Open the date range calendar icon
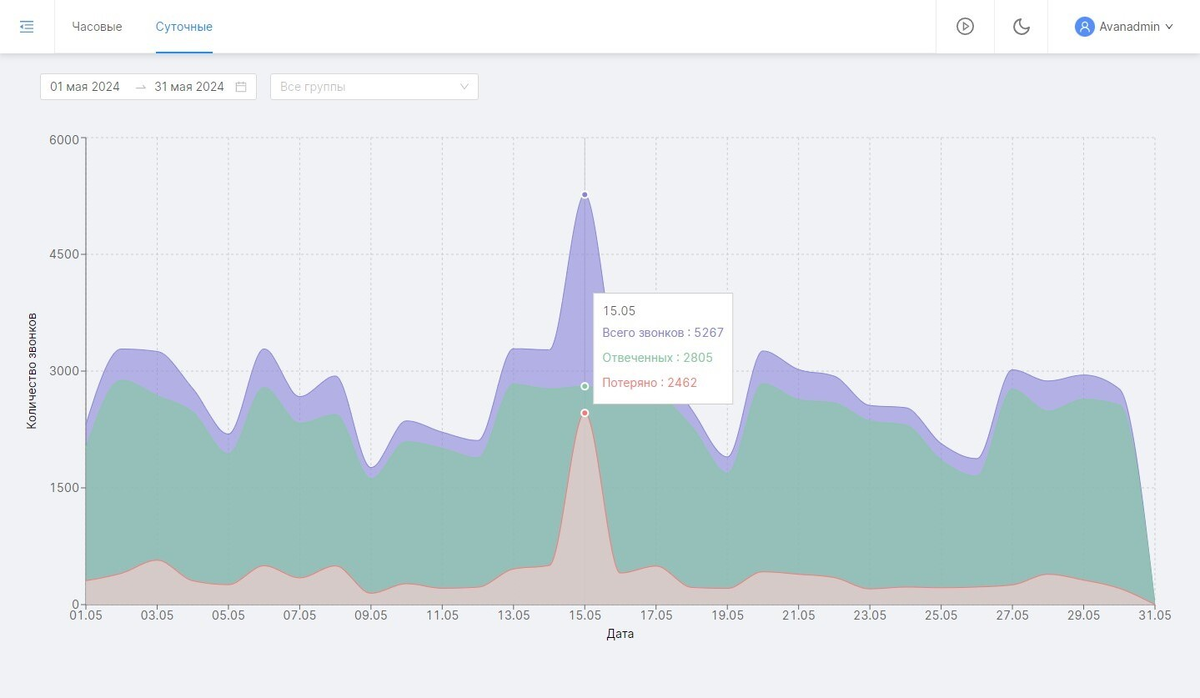This screenshot has height=698, width=1200. 241,87
